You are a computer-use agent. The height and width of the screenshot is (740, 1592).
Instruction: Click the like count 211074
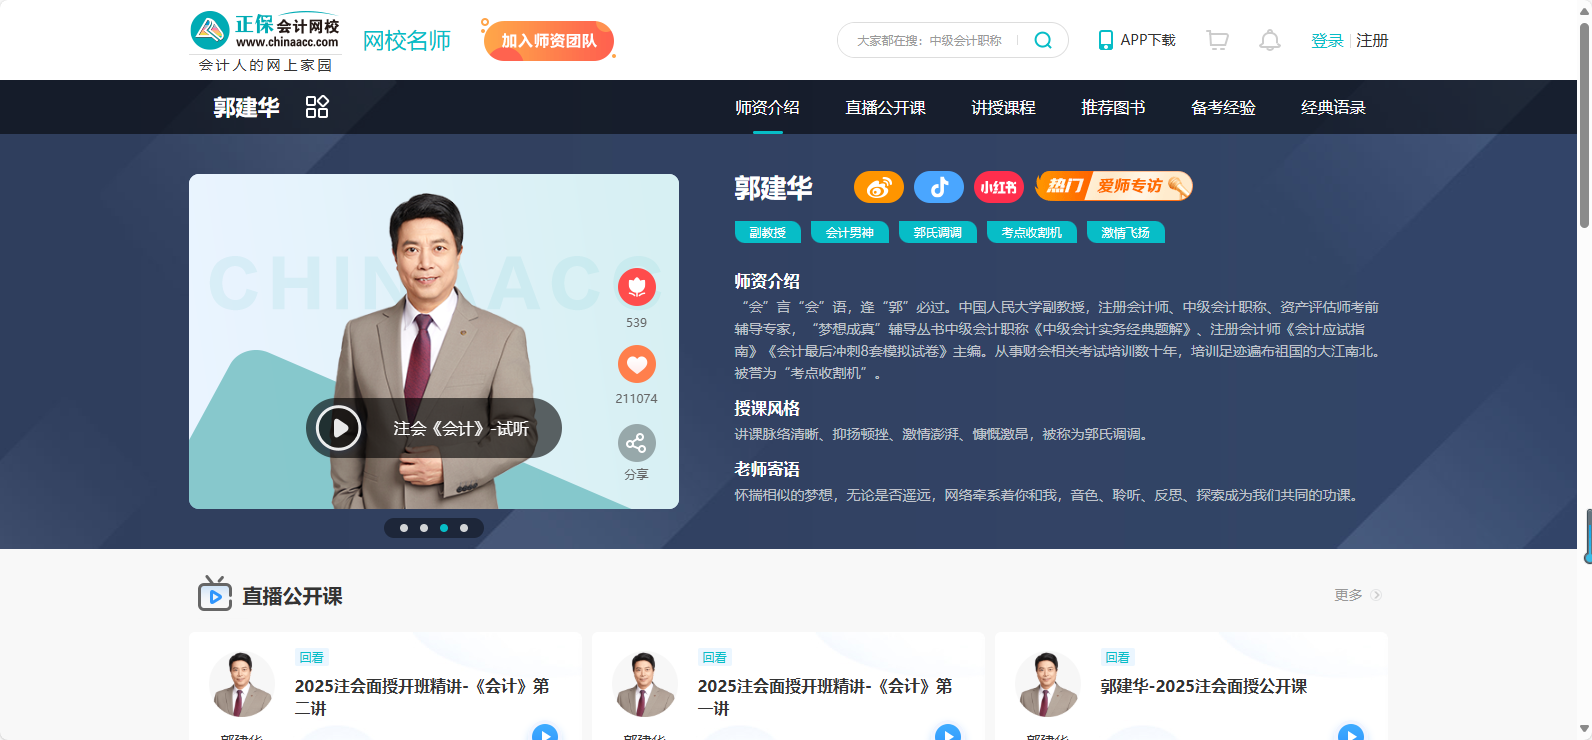pyautogui.click(x=636, y=399)
